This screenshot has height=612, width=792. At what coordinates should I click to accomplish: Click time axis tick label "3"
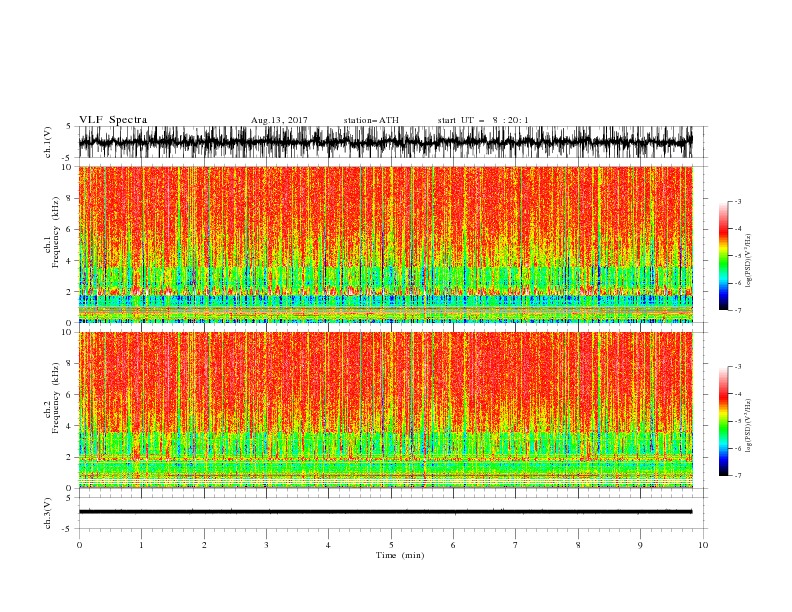coord(266,545)
